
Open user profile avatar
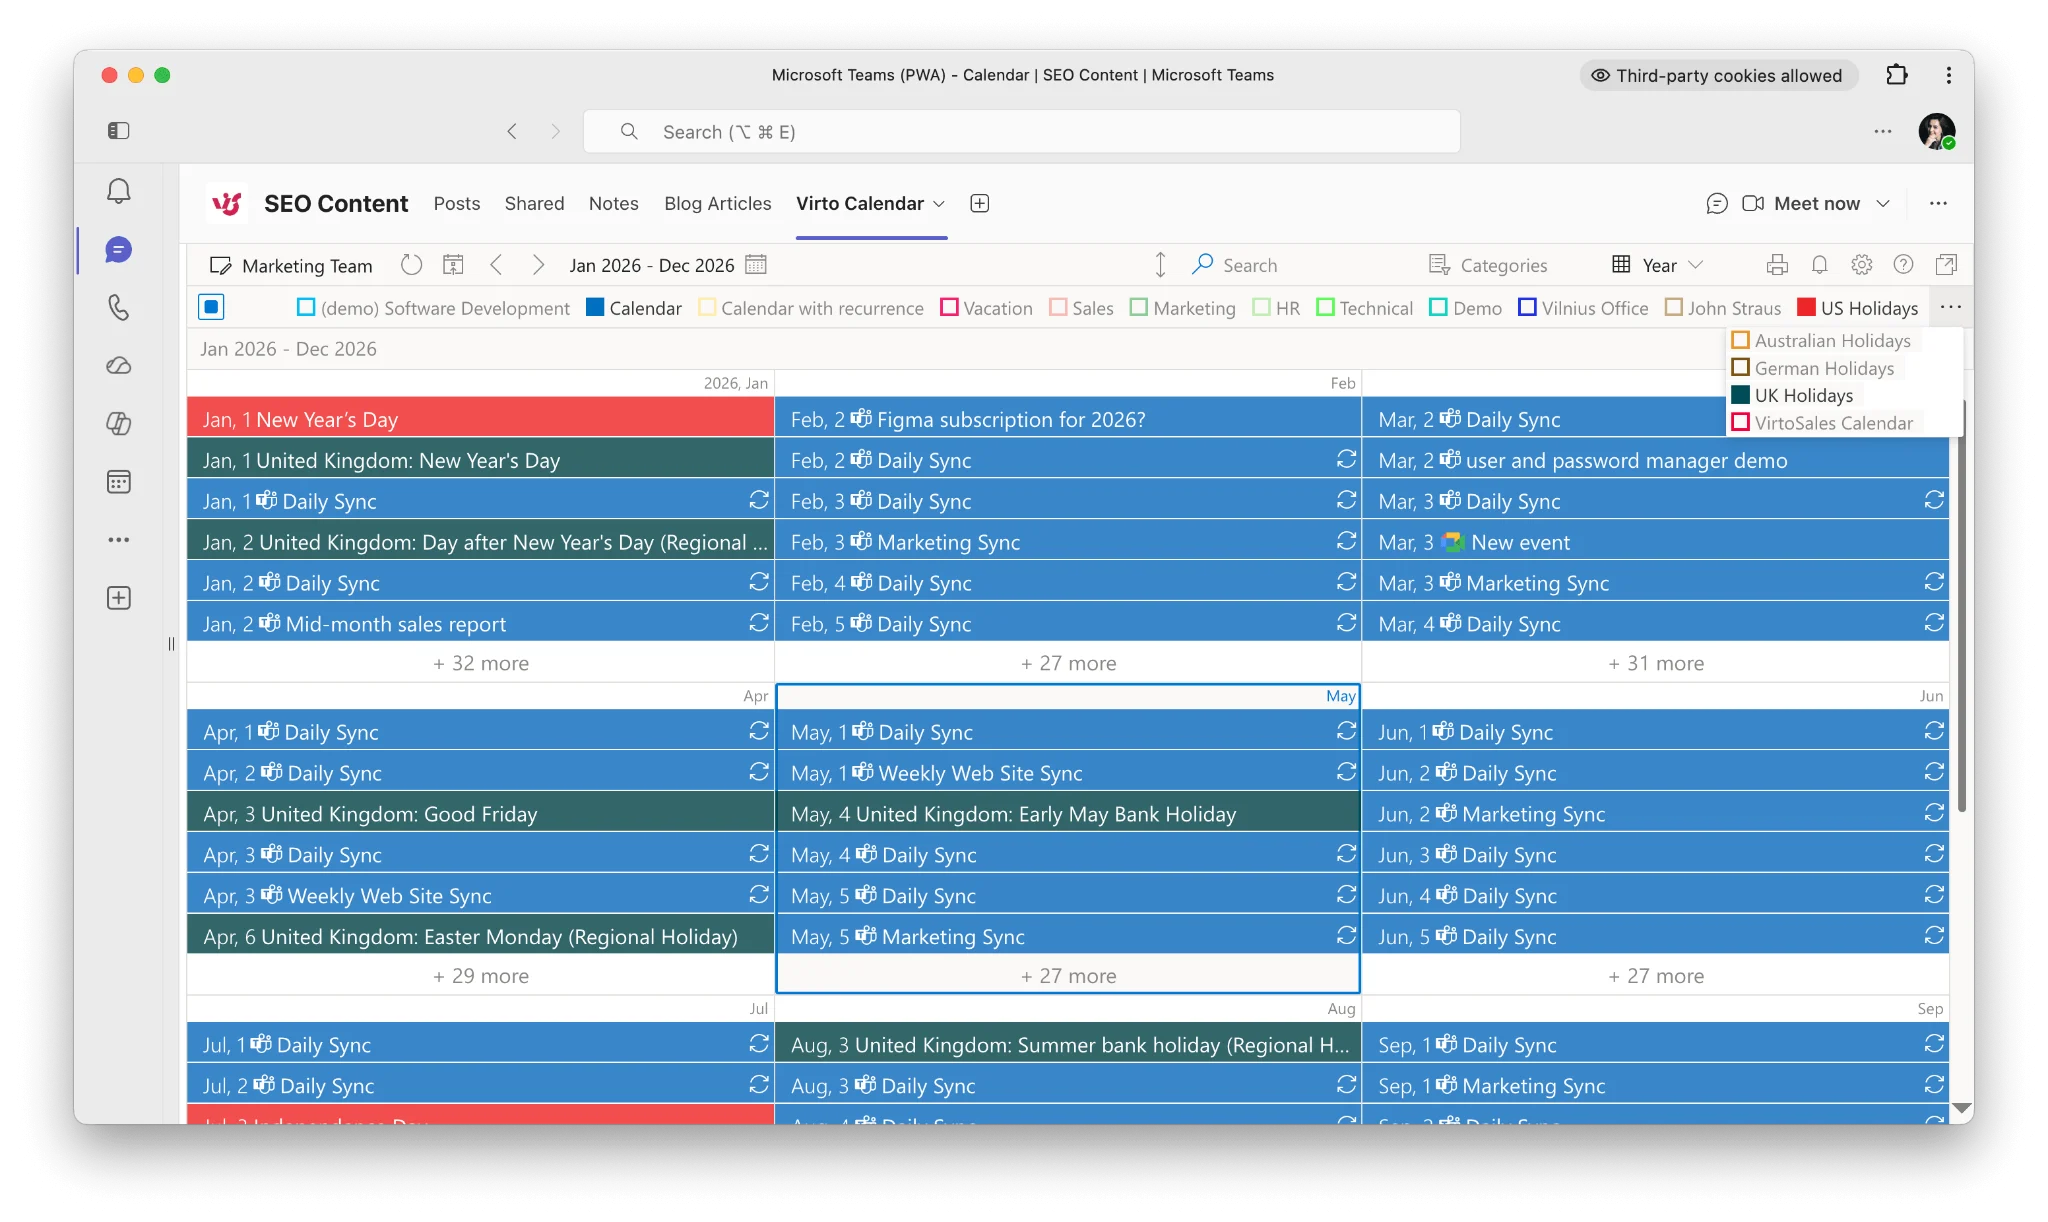coord(1937,131)
